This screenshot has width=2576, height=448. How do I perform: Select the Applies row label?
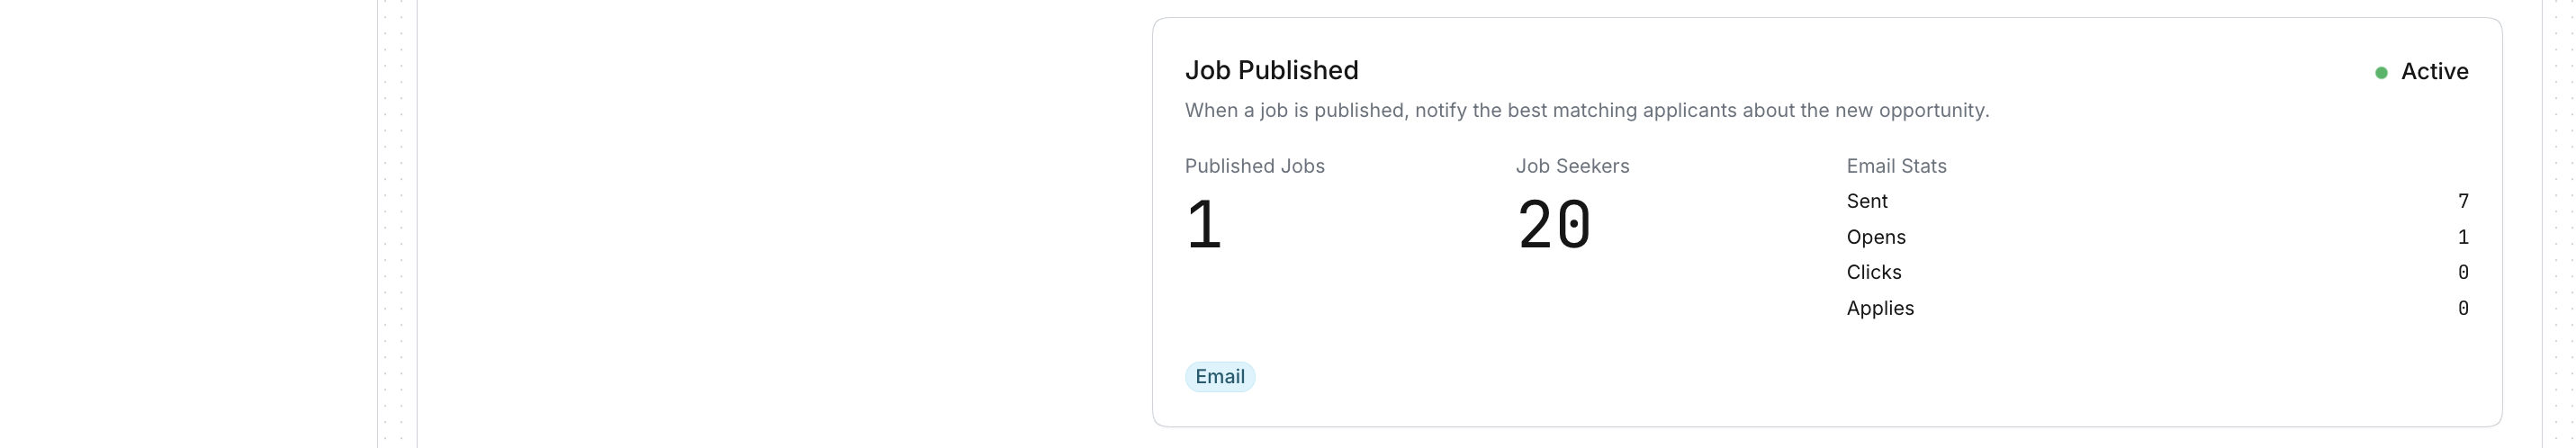point(1880,308)
